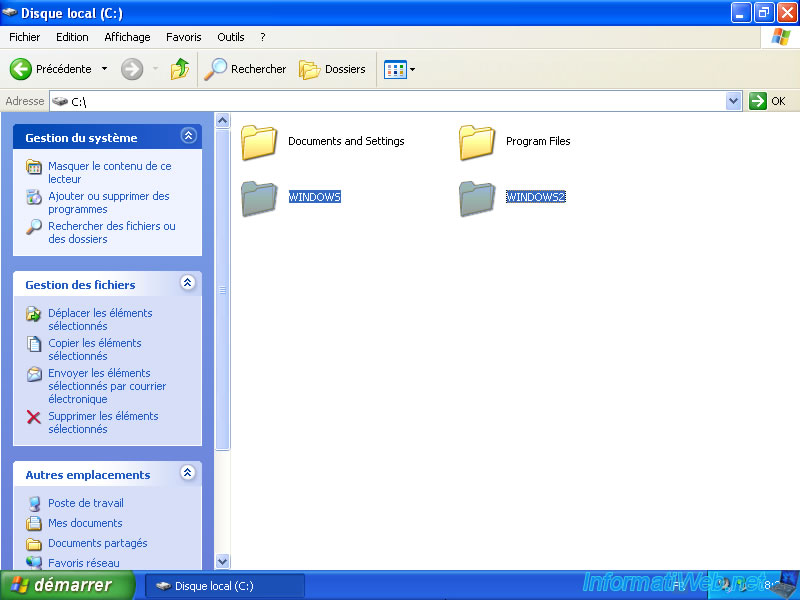Click Copier les éléments sélectionnés link
The height and width of the screenshot is (600, 800).
coord(94,349)
